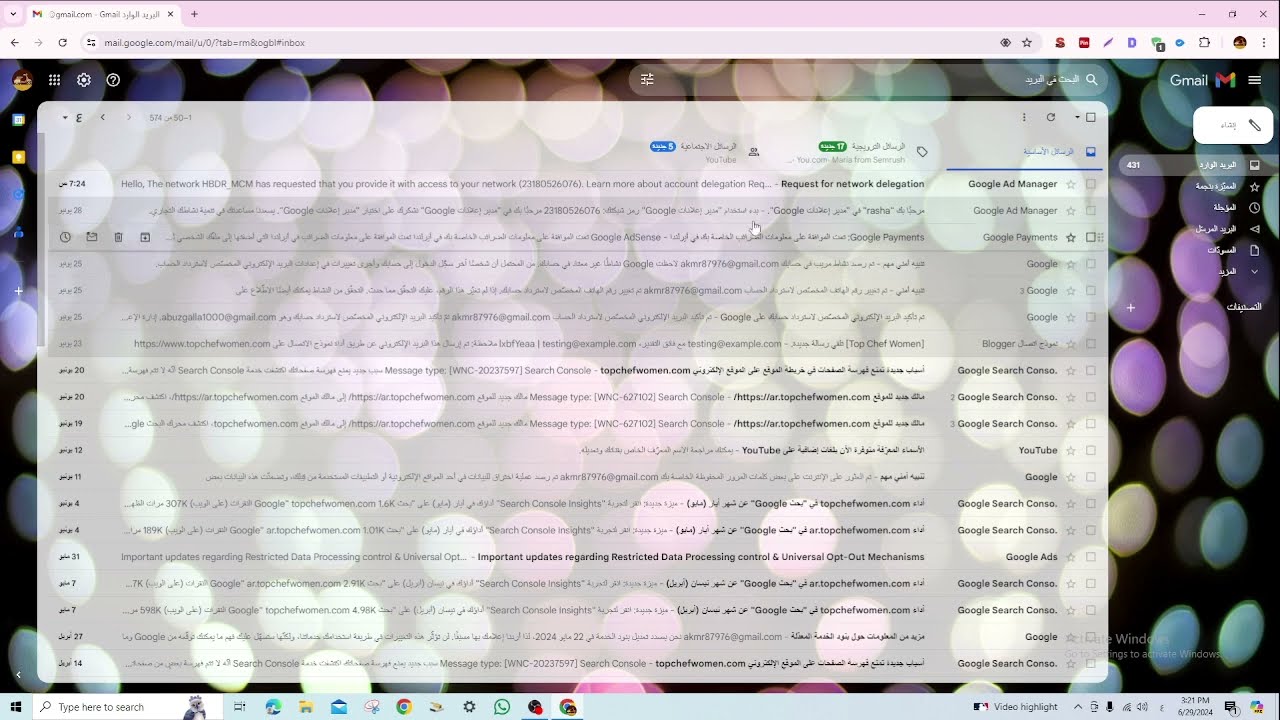Click the إنشاء (Compose) button
The width and height of the screenshot is (1280, 720).
(x=1233, y=125)
